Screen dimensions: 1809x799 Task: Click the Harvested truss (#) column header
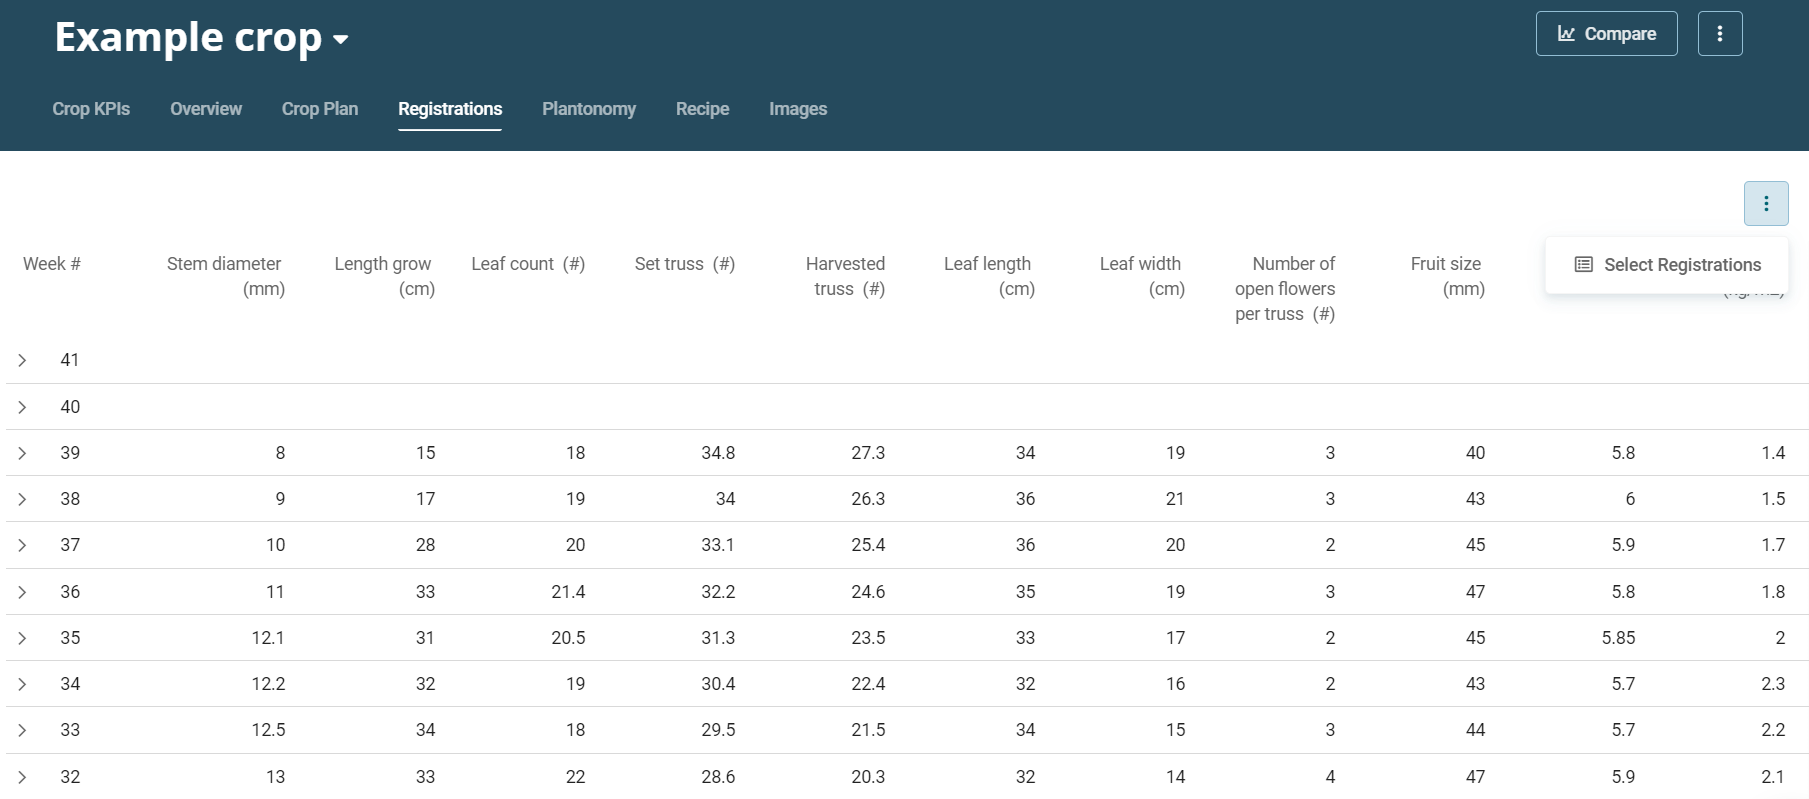click(845, 276)
